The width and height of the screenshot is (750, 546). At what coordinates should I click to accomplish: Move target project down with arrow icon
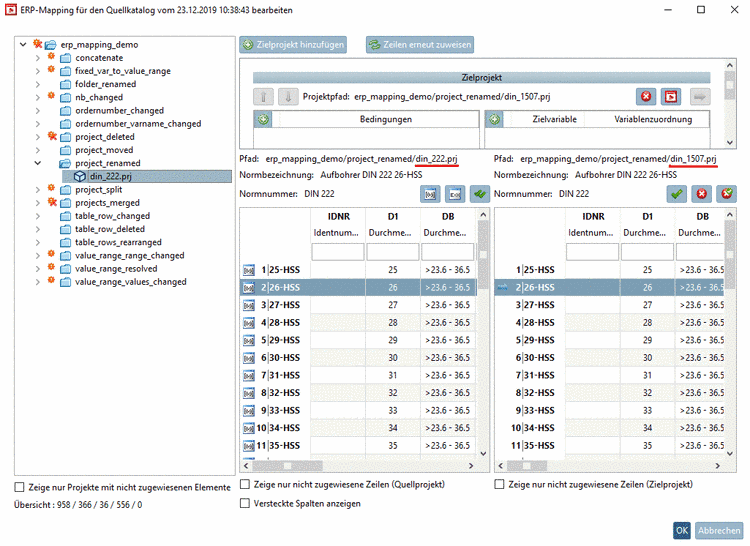288,97
